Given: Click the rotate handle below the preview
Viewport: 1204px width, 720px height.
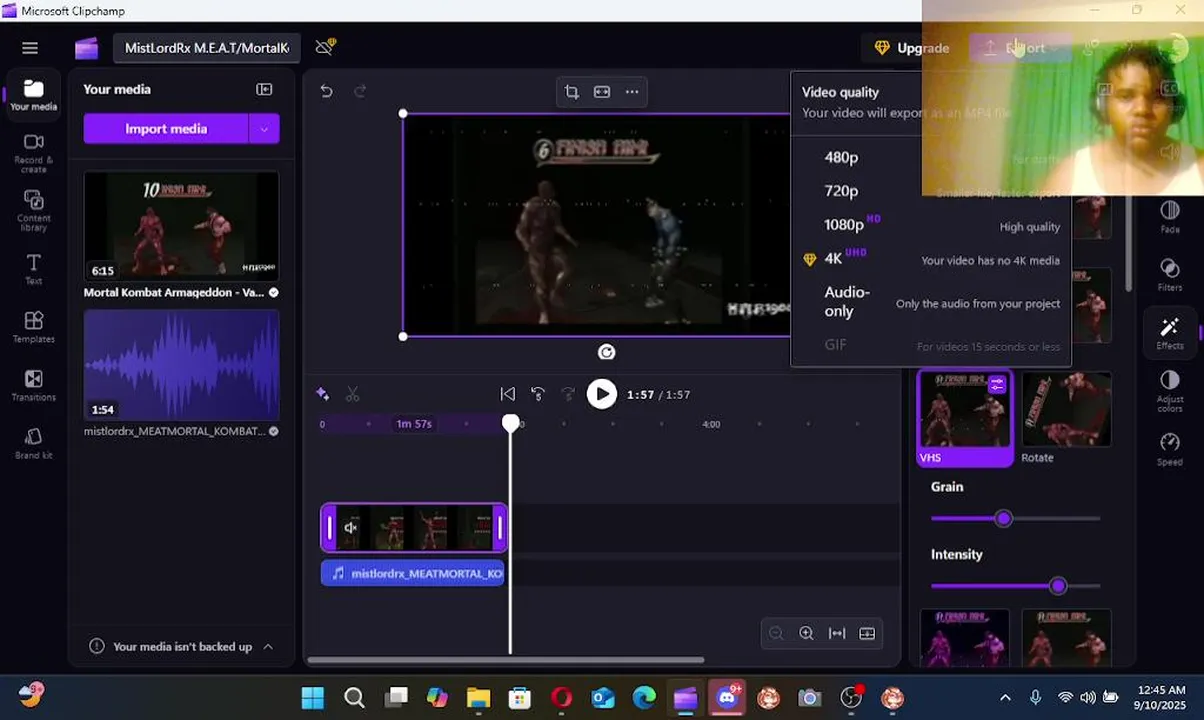Looking at the screenshot, I should [x=606, y=352].
